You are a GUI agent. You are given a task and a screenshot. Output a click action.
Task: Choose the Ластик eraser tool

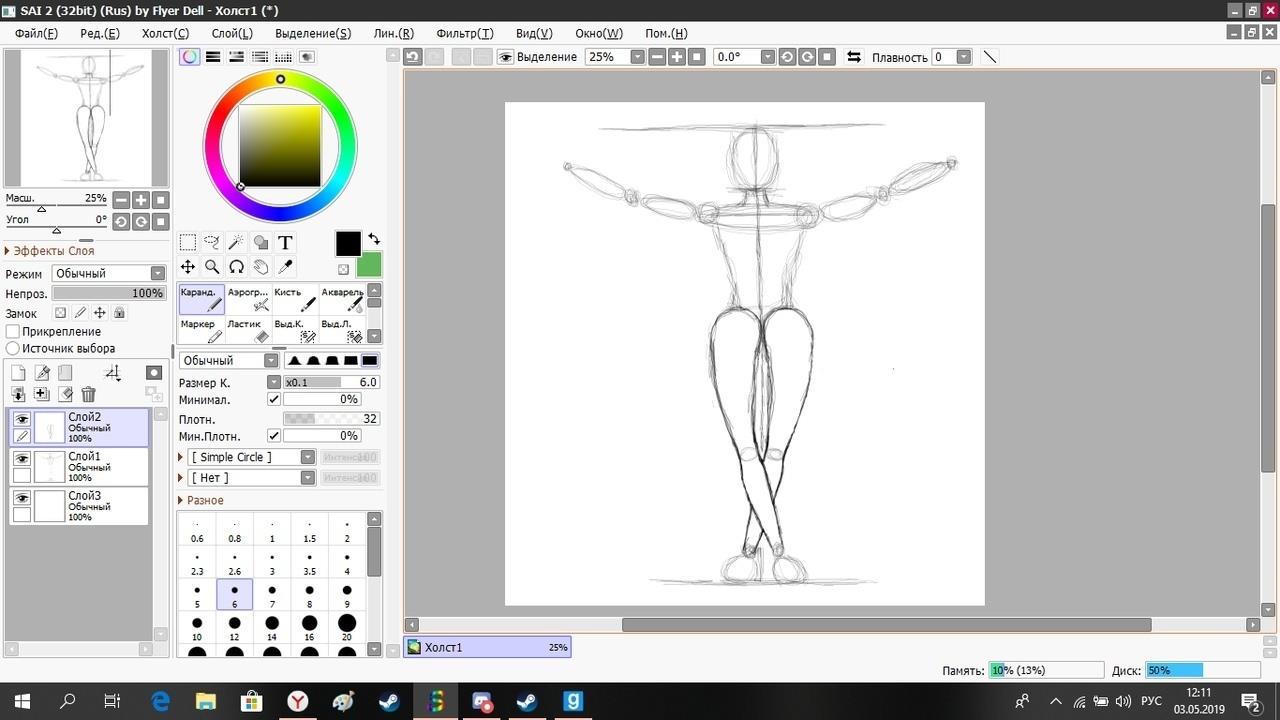pos(247,331)
